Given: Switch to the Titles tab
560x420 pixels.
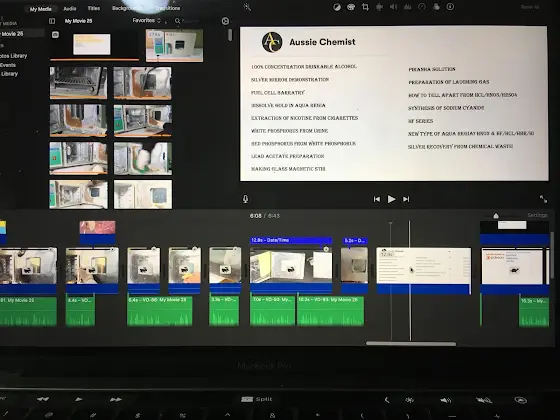Looking at the screenshot, I should [x=94, y=8].
